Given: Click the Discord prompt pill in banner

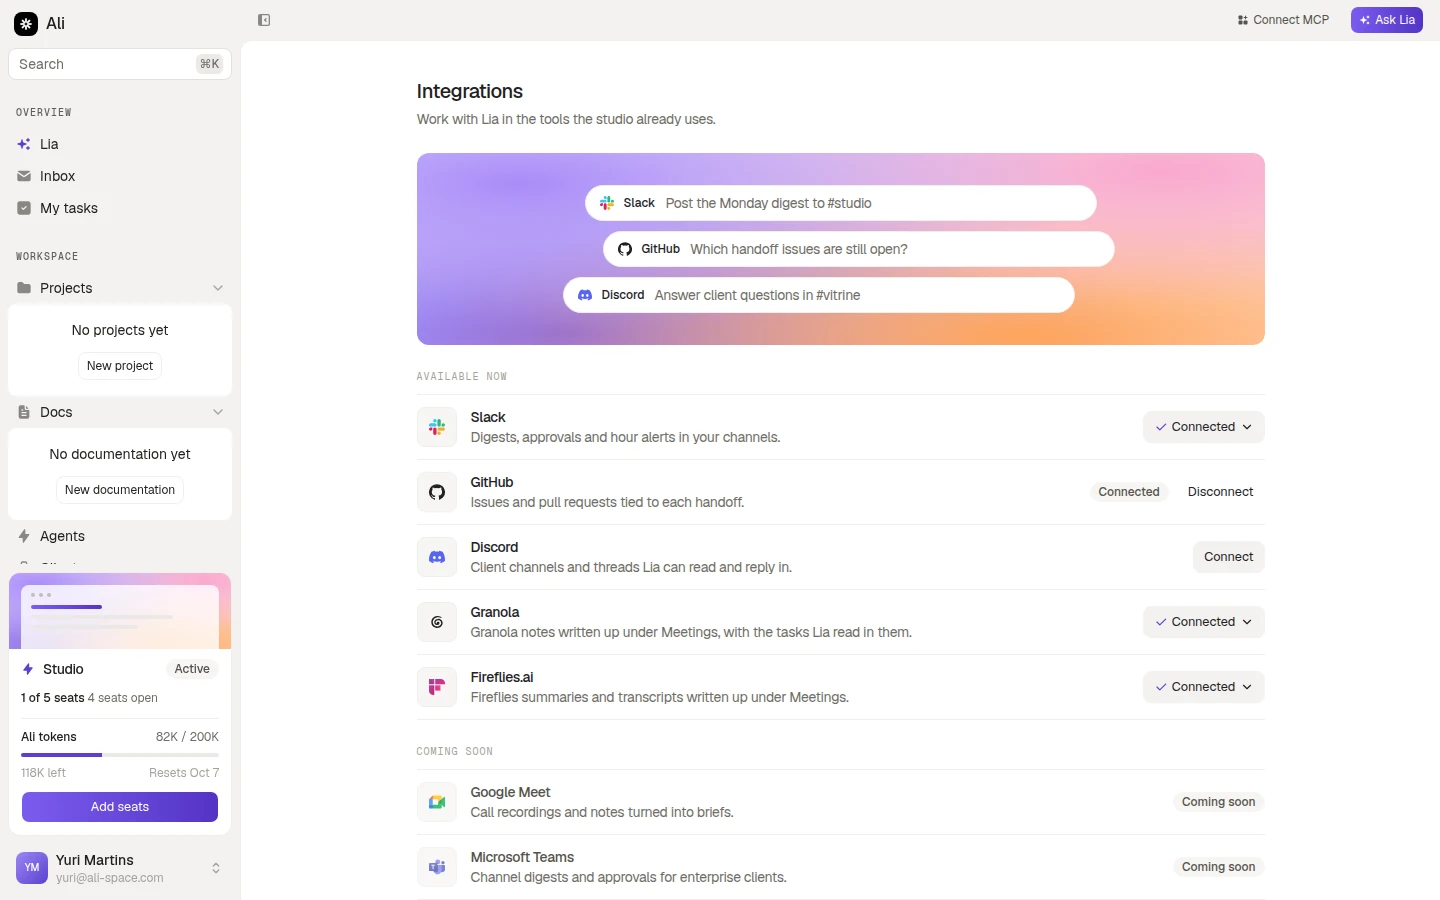Looking at the screenshot, I should click(x=819, y=295).
